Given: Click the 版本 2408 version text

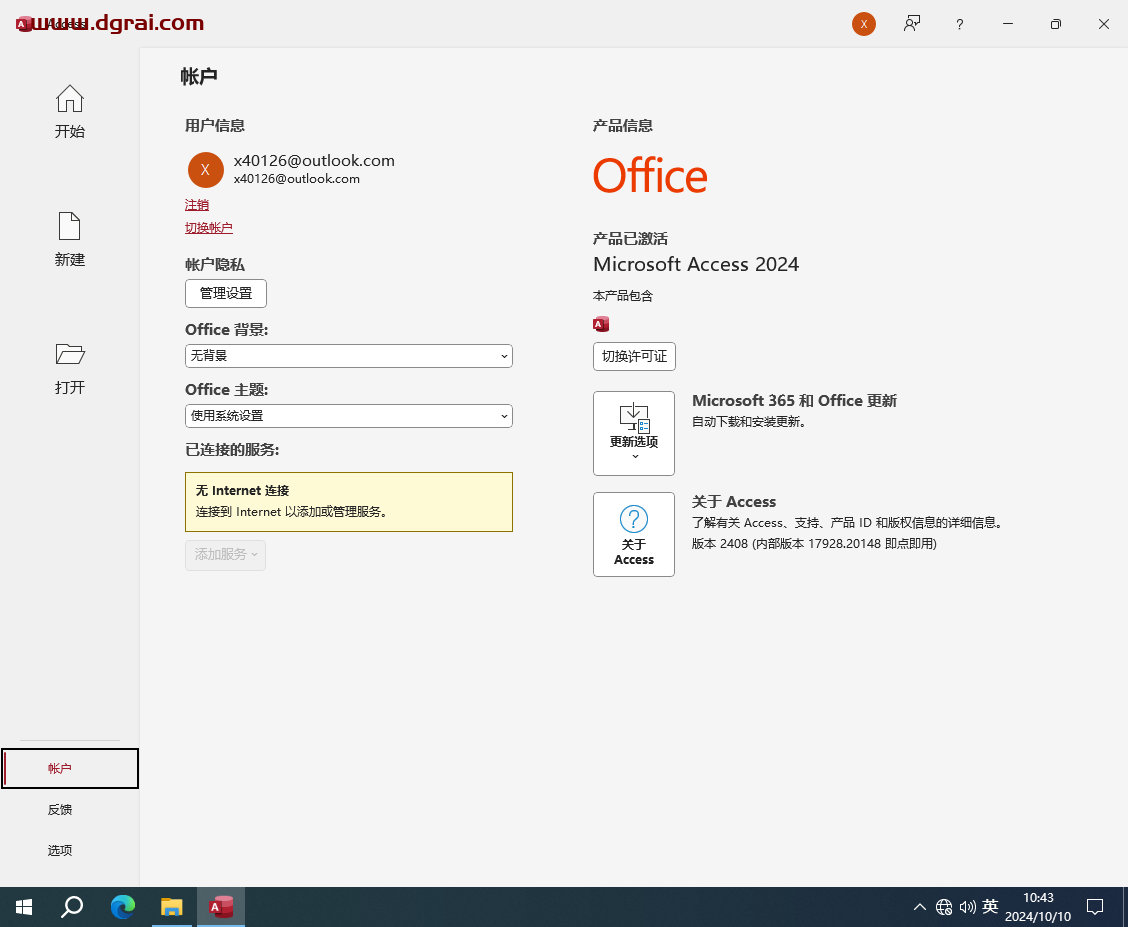Looking at the screenshot, I should [x=814, y=544].
